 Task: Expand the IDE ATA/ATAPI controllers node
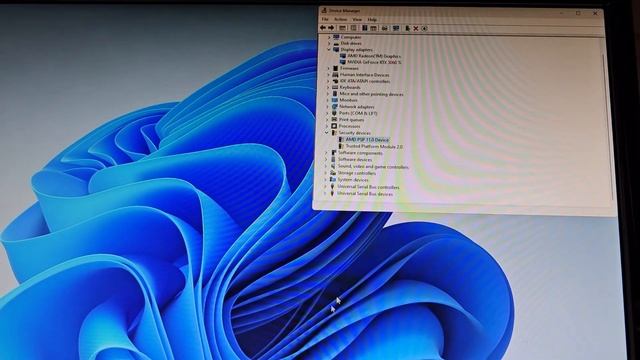click(328, 81)
